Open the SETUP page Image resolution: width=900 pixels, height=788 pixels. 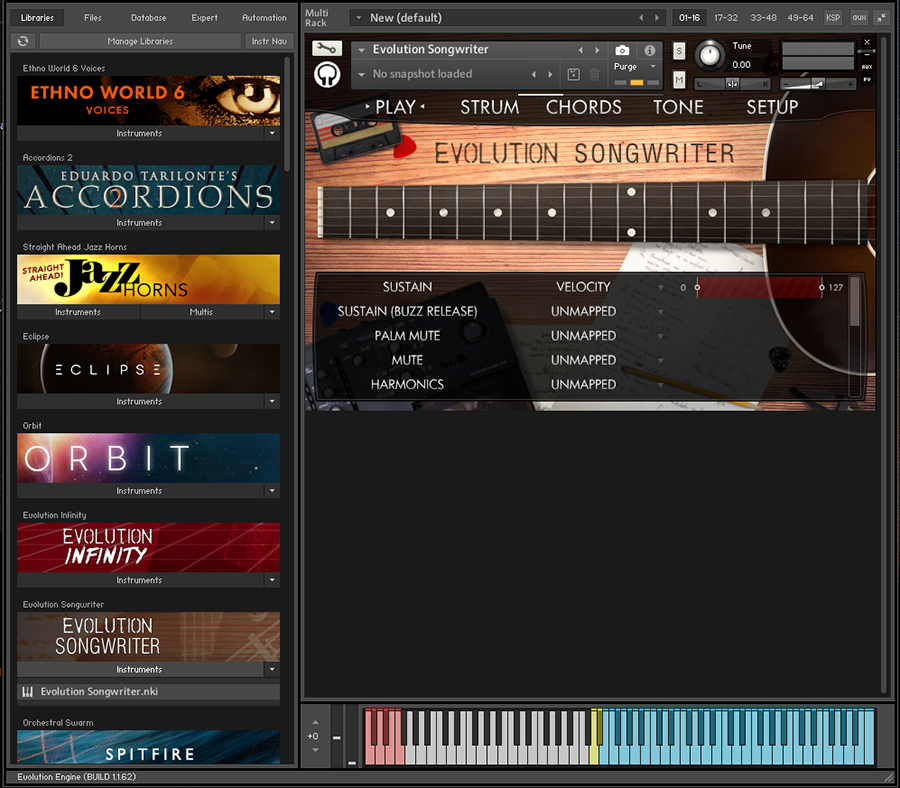[x=772, y=107]
